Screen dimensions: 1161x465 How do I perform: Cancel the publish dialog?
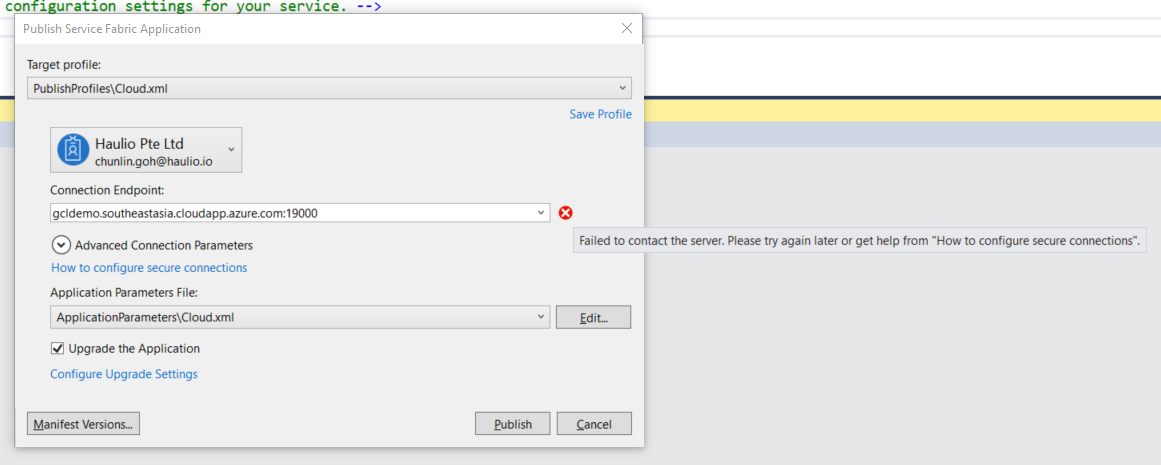click(594, 424)
